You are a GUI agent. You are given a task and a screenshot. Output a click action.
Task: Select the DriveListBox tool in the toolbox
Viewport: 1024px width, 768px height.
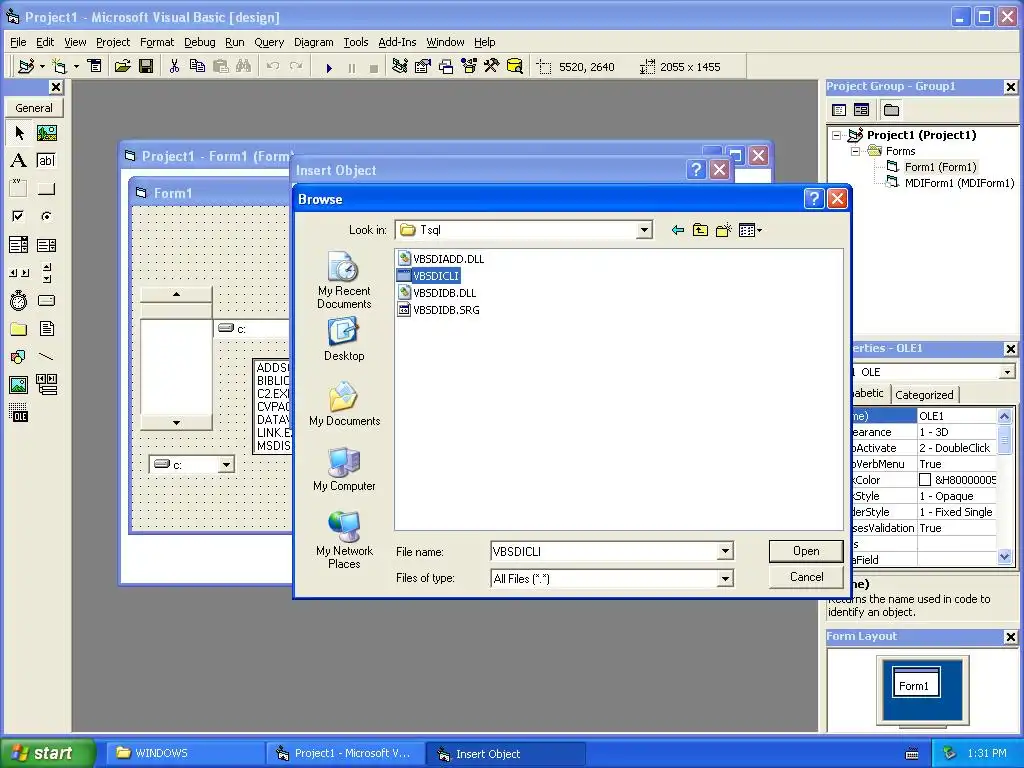coord(46,300)
